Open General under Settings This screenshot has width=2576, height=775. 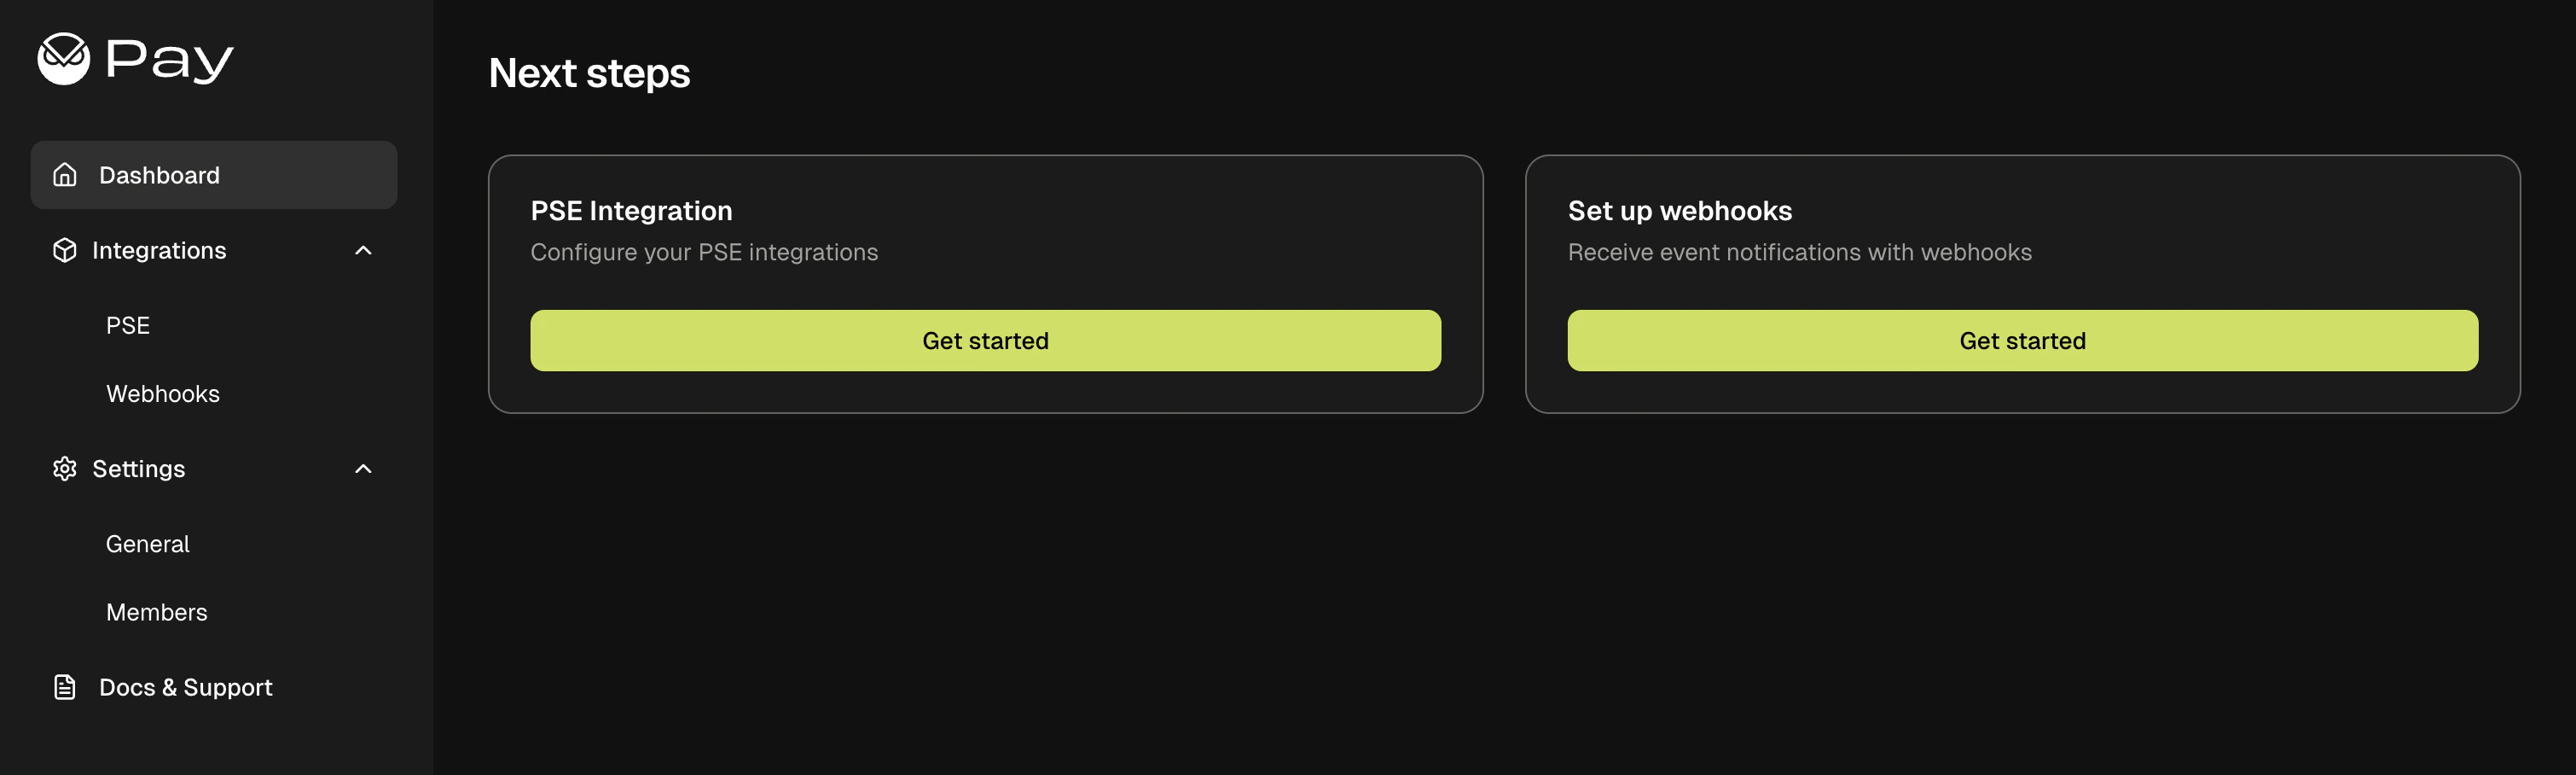(147, 543)
